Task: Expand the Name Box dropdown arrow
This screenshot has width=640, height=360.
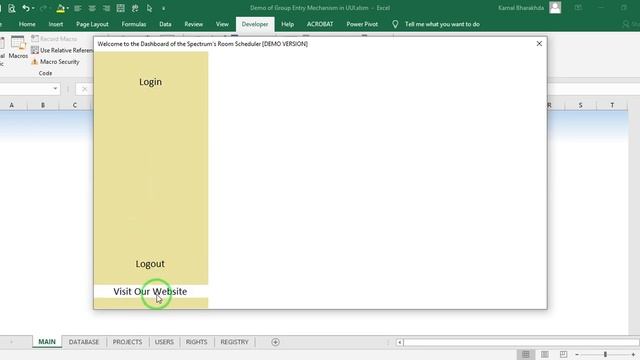Action: coord(55,89)
